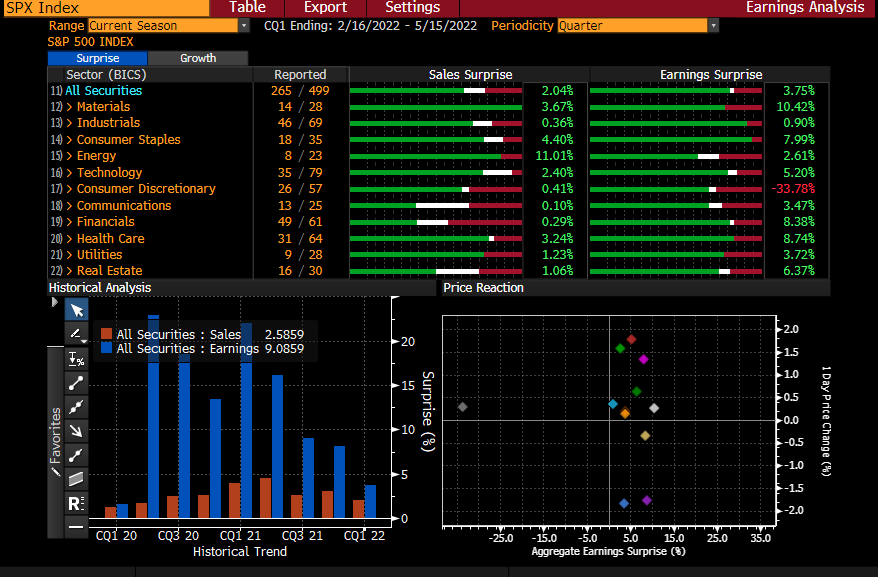
Task: Select the horizontal line tool
Action: 77,527
